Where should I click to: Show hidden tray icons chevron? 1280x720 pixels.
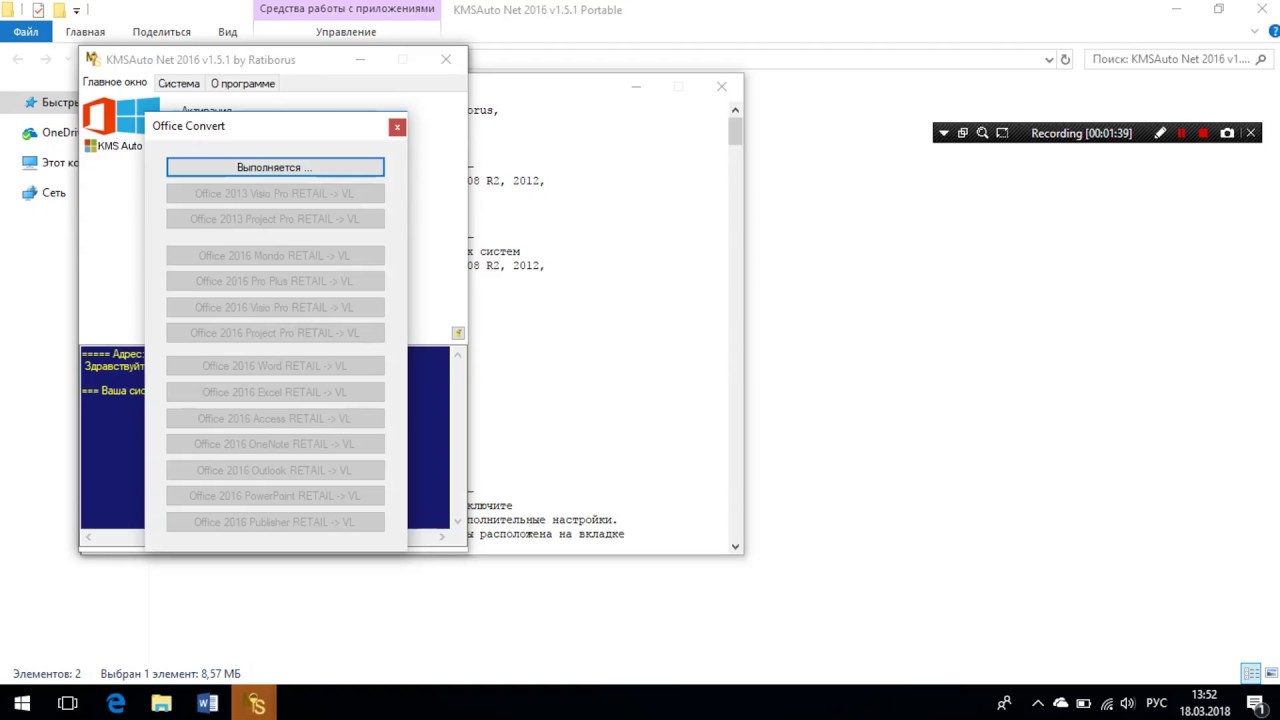[1038, 704]
